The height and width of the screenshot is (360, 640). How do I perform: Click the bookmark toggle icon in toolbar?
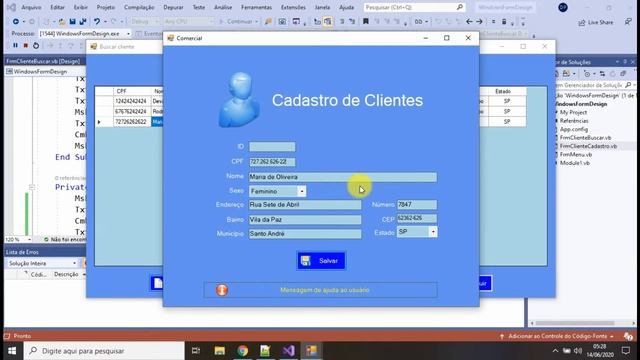pyautogui.click(x=366, y=22)
